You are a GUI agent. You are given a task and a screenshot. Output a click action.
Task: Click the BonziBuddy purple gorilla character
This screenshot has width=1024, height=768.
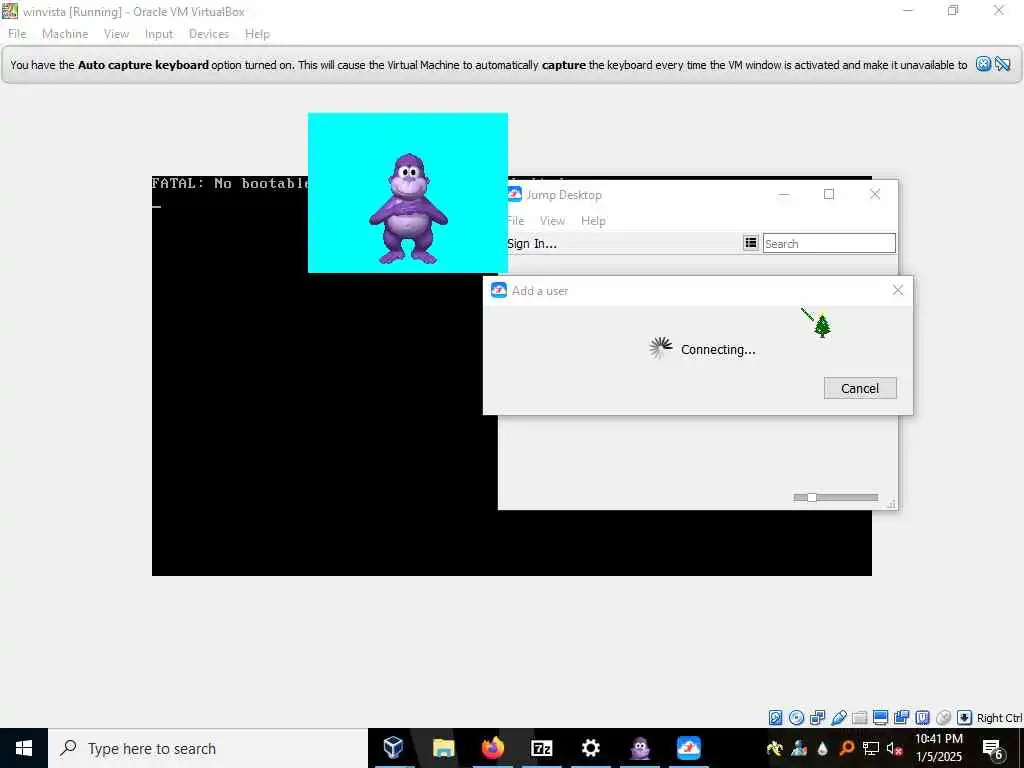click(408, 209)
